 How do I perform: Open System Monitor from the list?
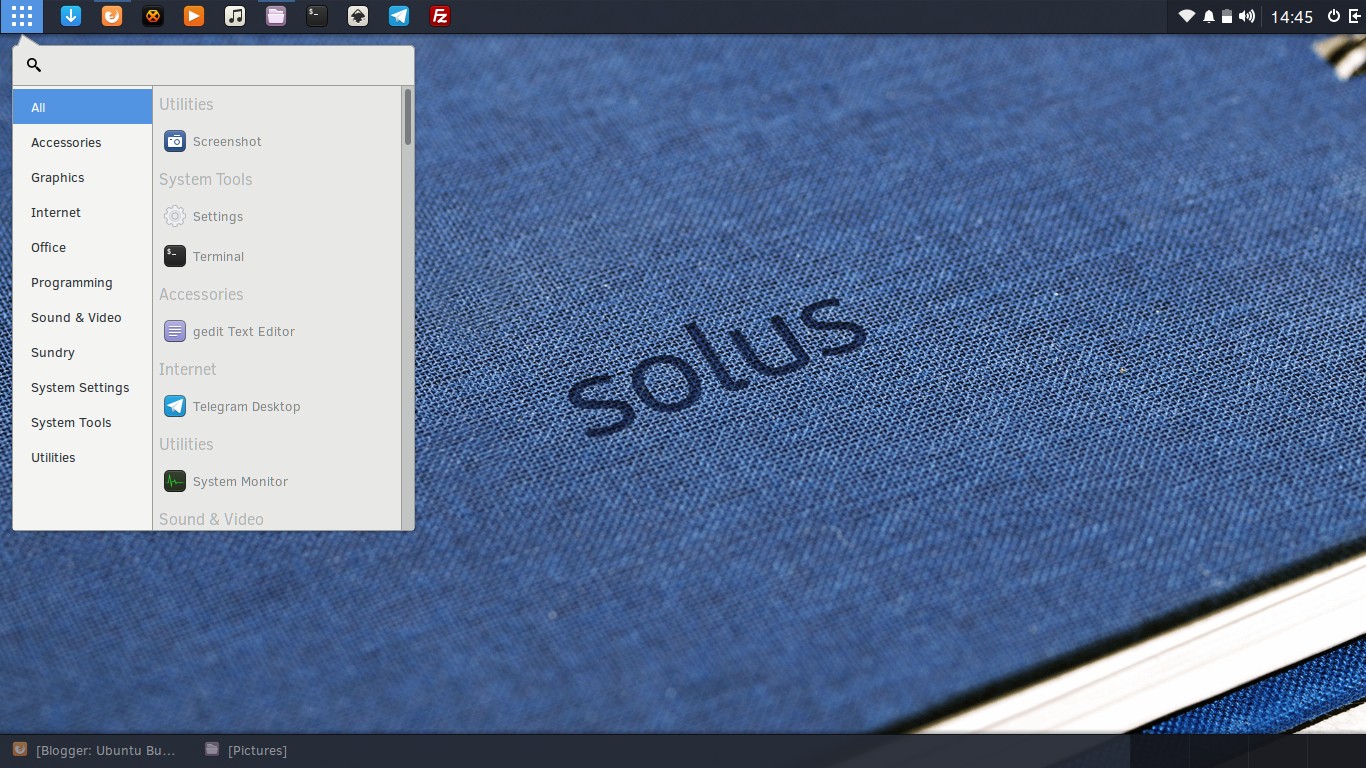tap(277, 481)
